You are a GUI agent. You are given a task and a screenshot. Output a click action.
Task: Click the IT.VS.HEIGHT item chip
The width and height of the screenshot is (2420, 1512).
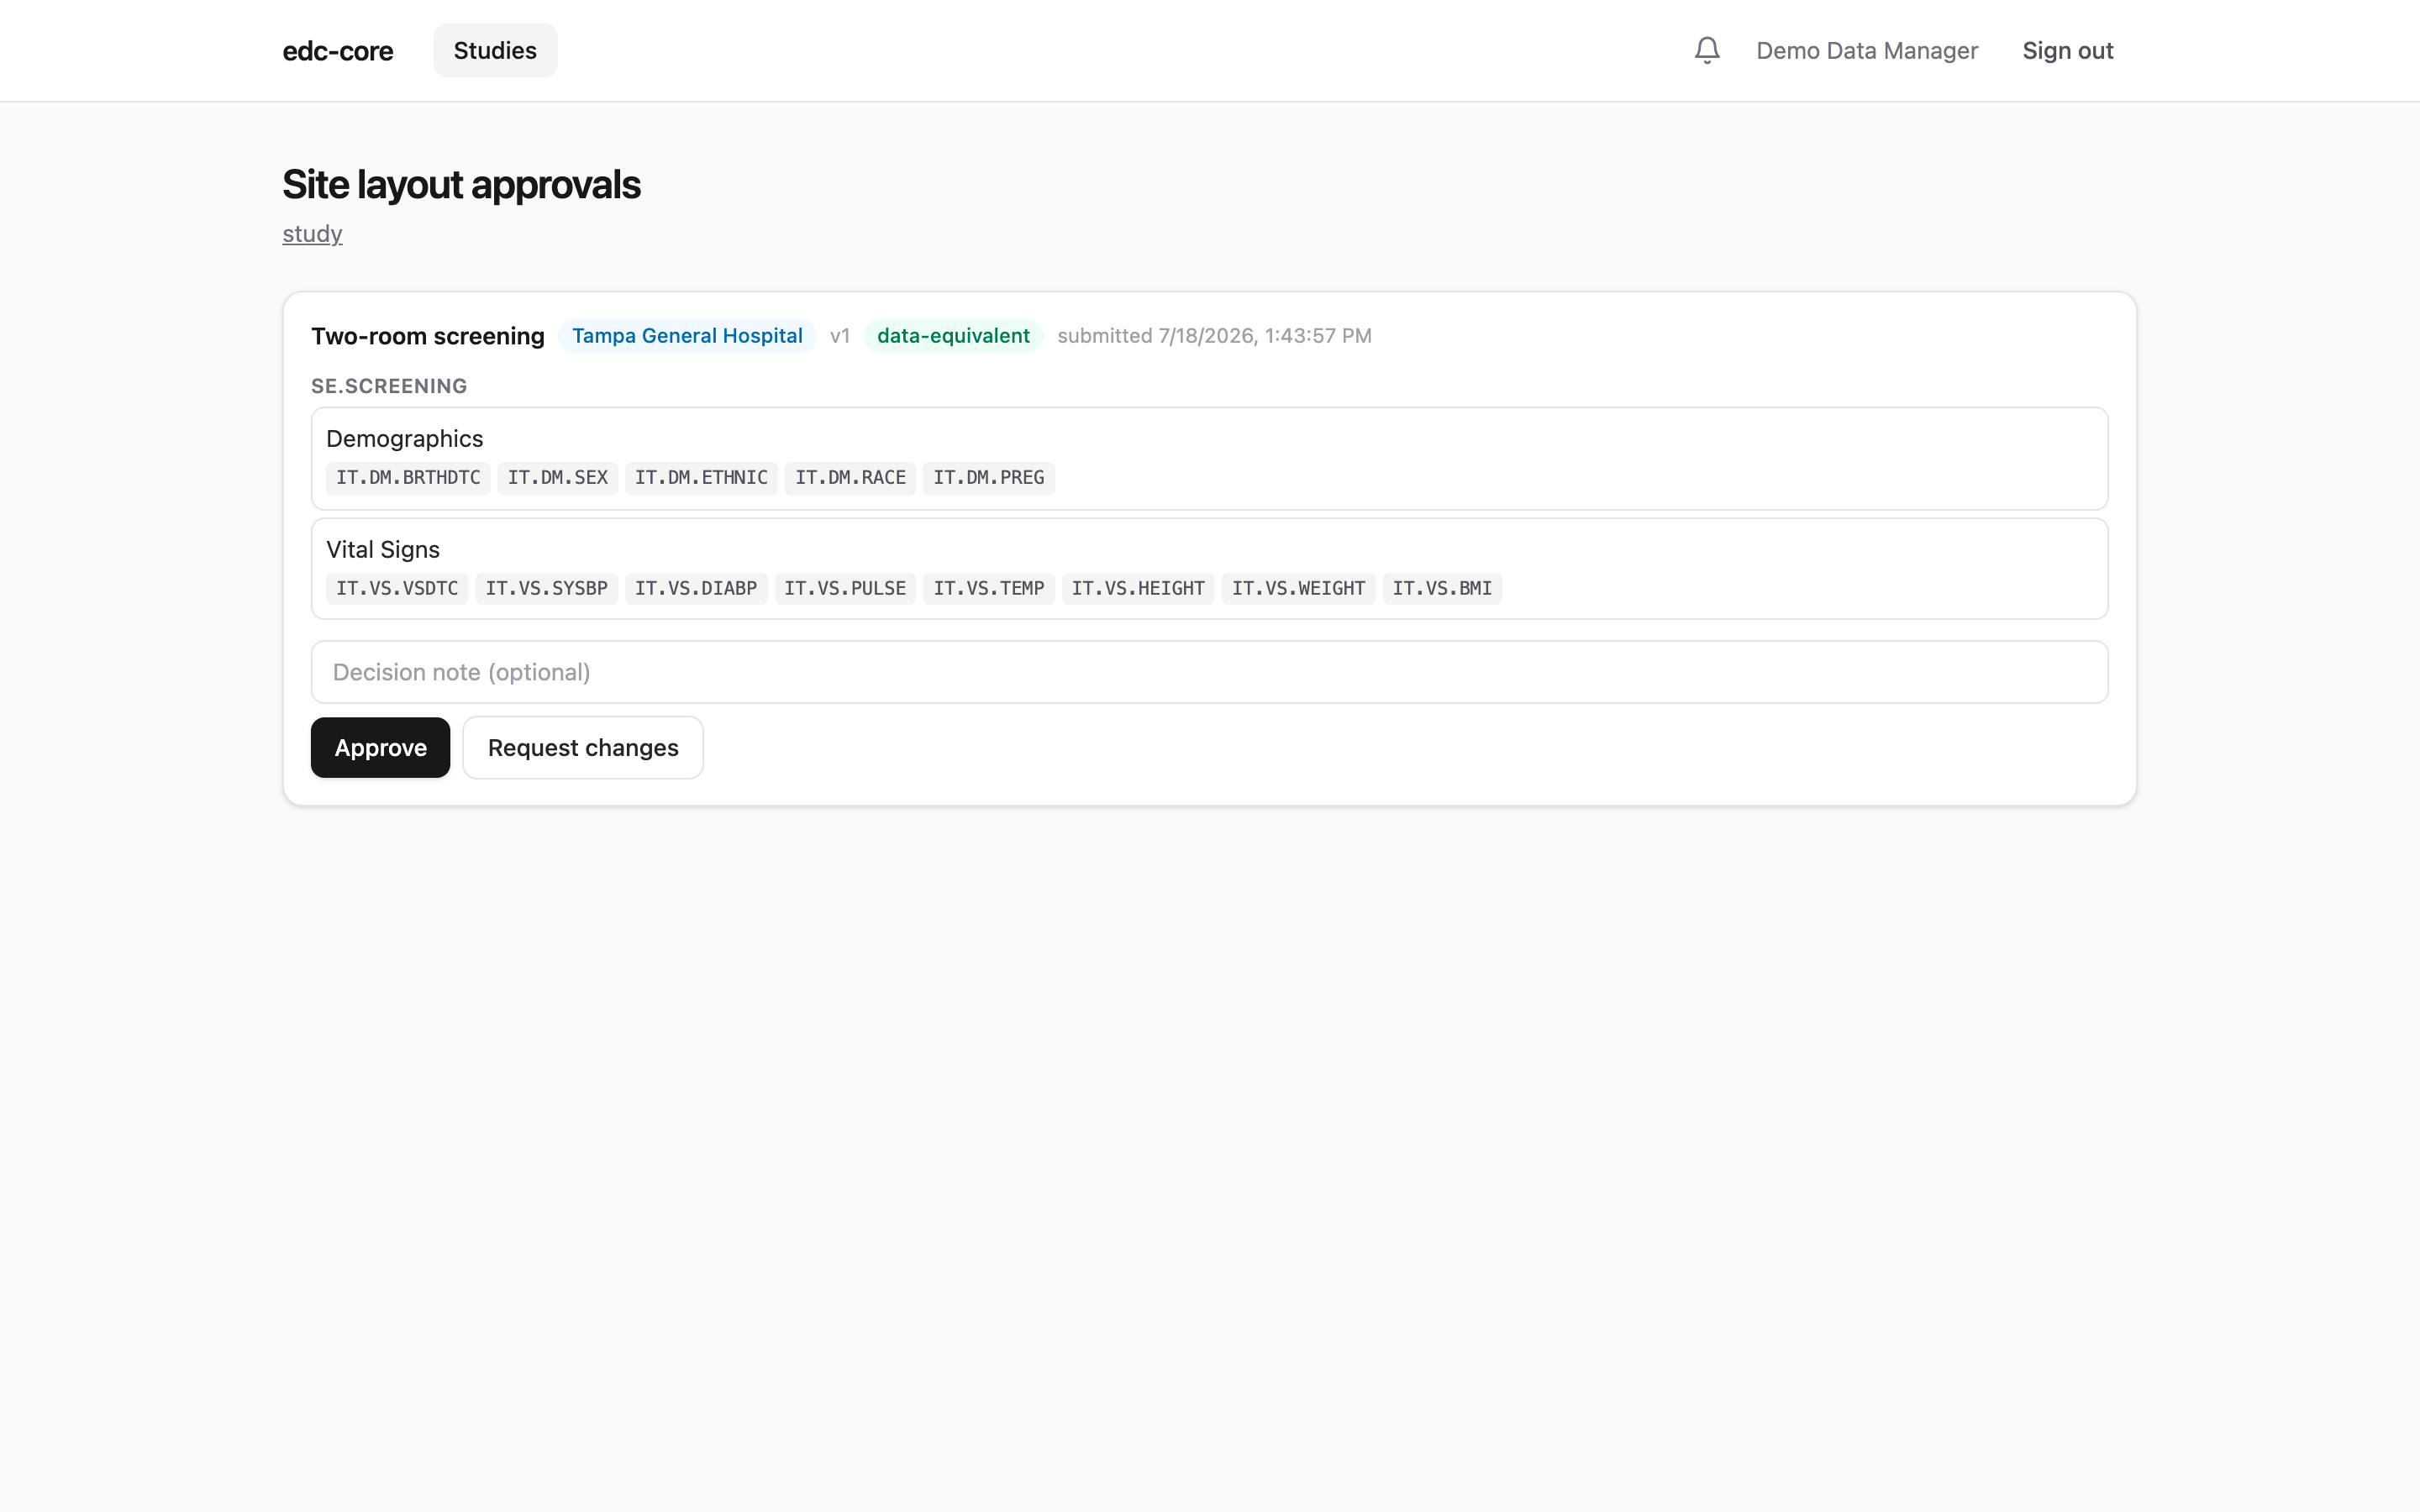[1138, 589]
